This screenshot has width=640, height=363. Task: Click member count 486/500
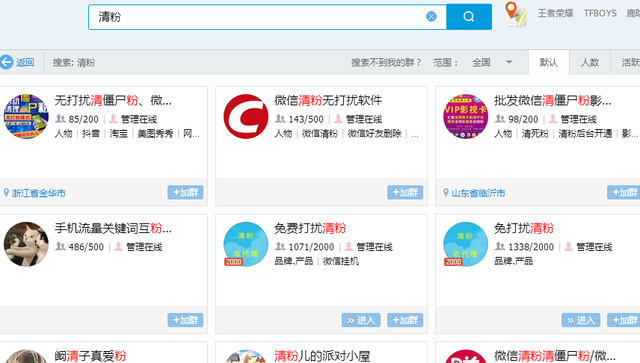tap(86, 247)
